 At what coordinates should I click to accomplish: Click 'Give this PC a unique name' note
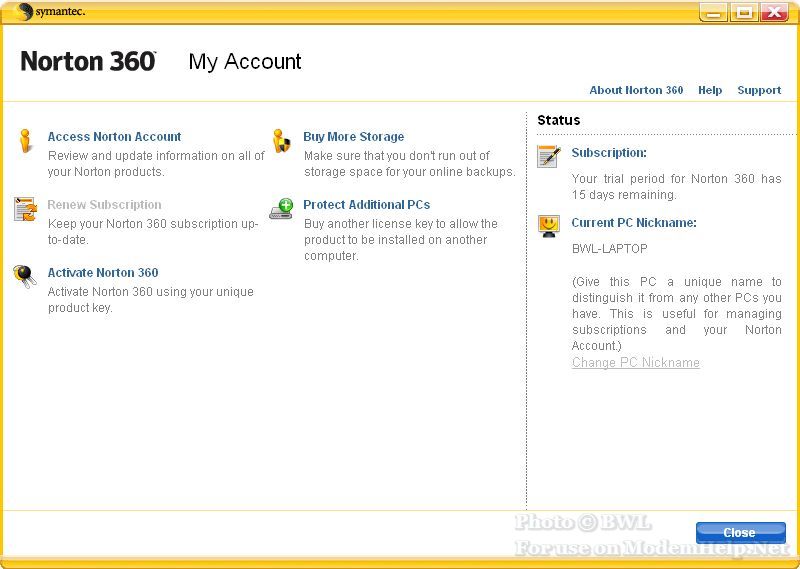pos(677,314)
